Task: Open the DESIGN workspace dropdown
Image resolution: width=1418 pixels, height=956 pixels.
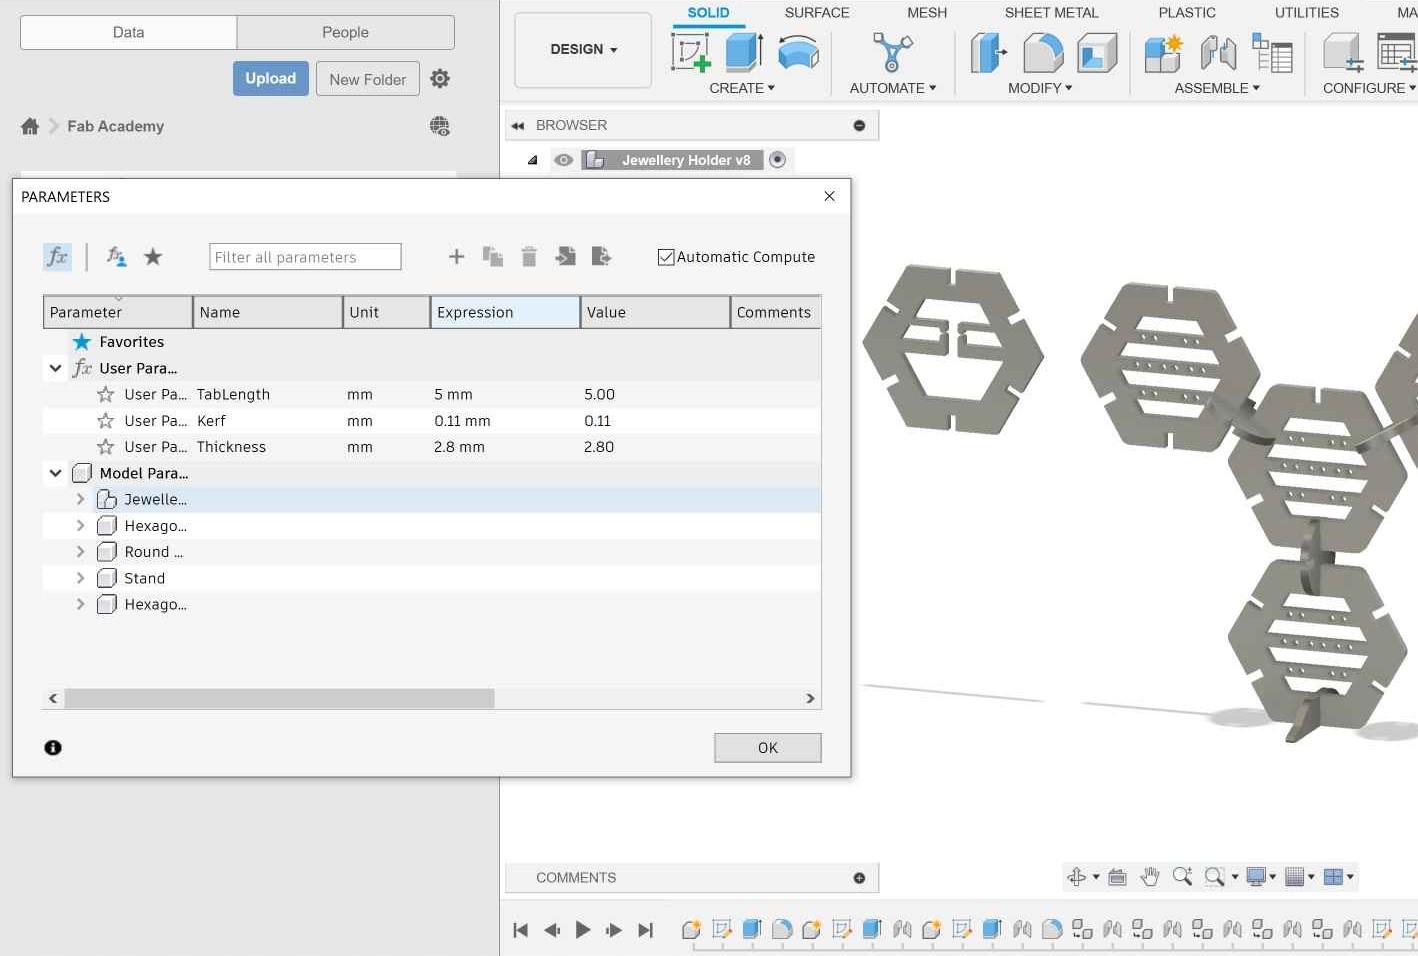Action: point(583,49)
